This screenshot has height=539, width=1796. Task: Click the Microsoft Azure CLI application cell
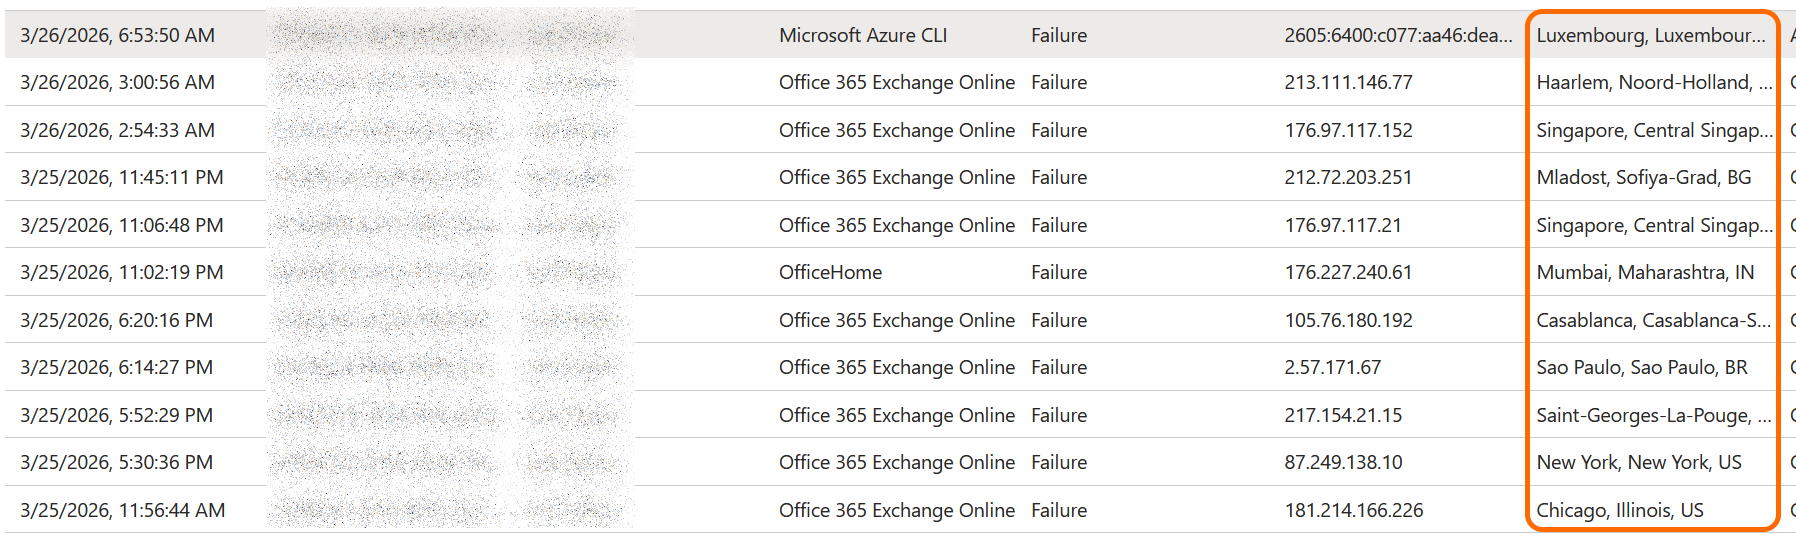(863, 35)
